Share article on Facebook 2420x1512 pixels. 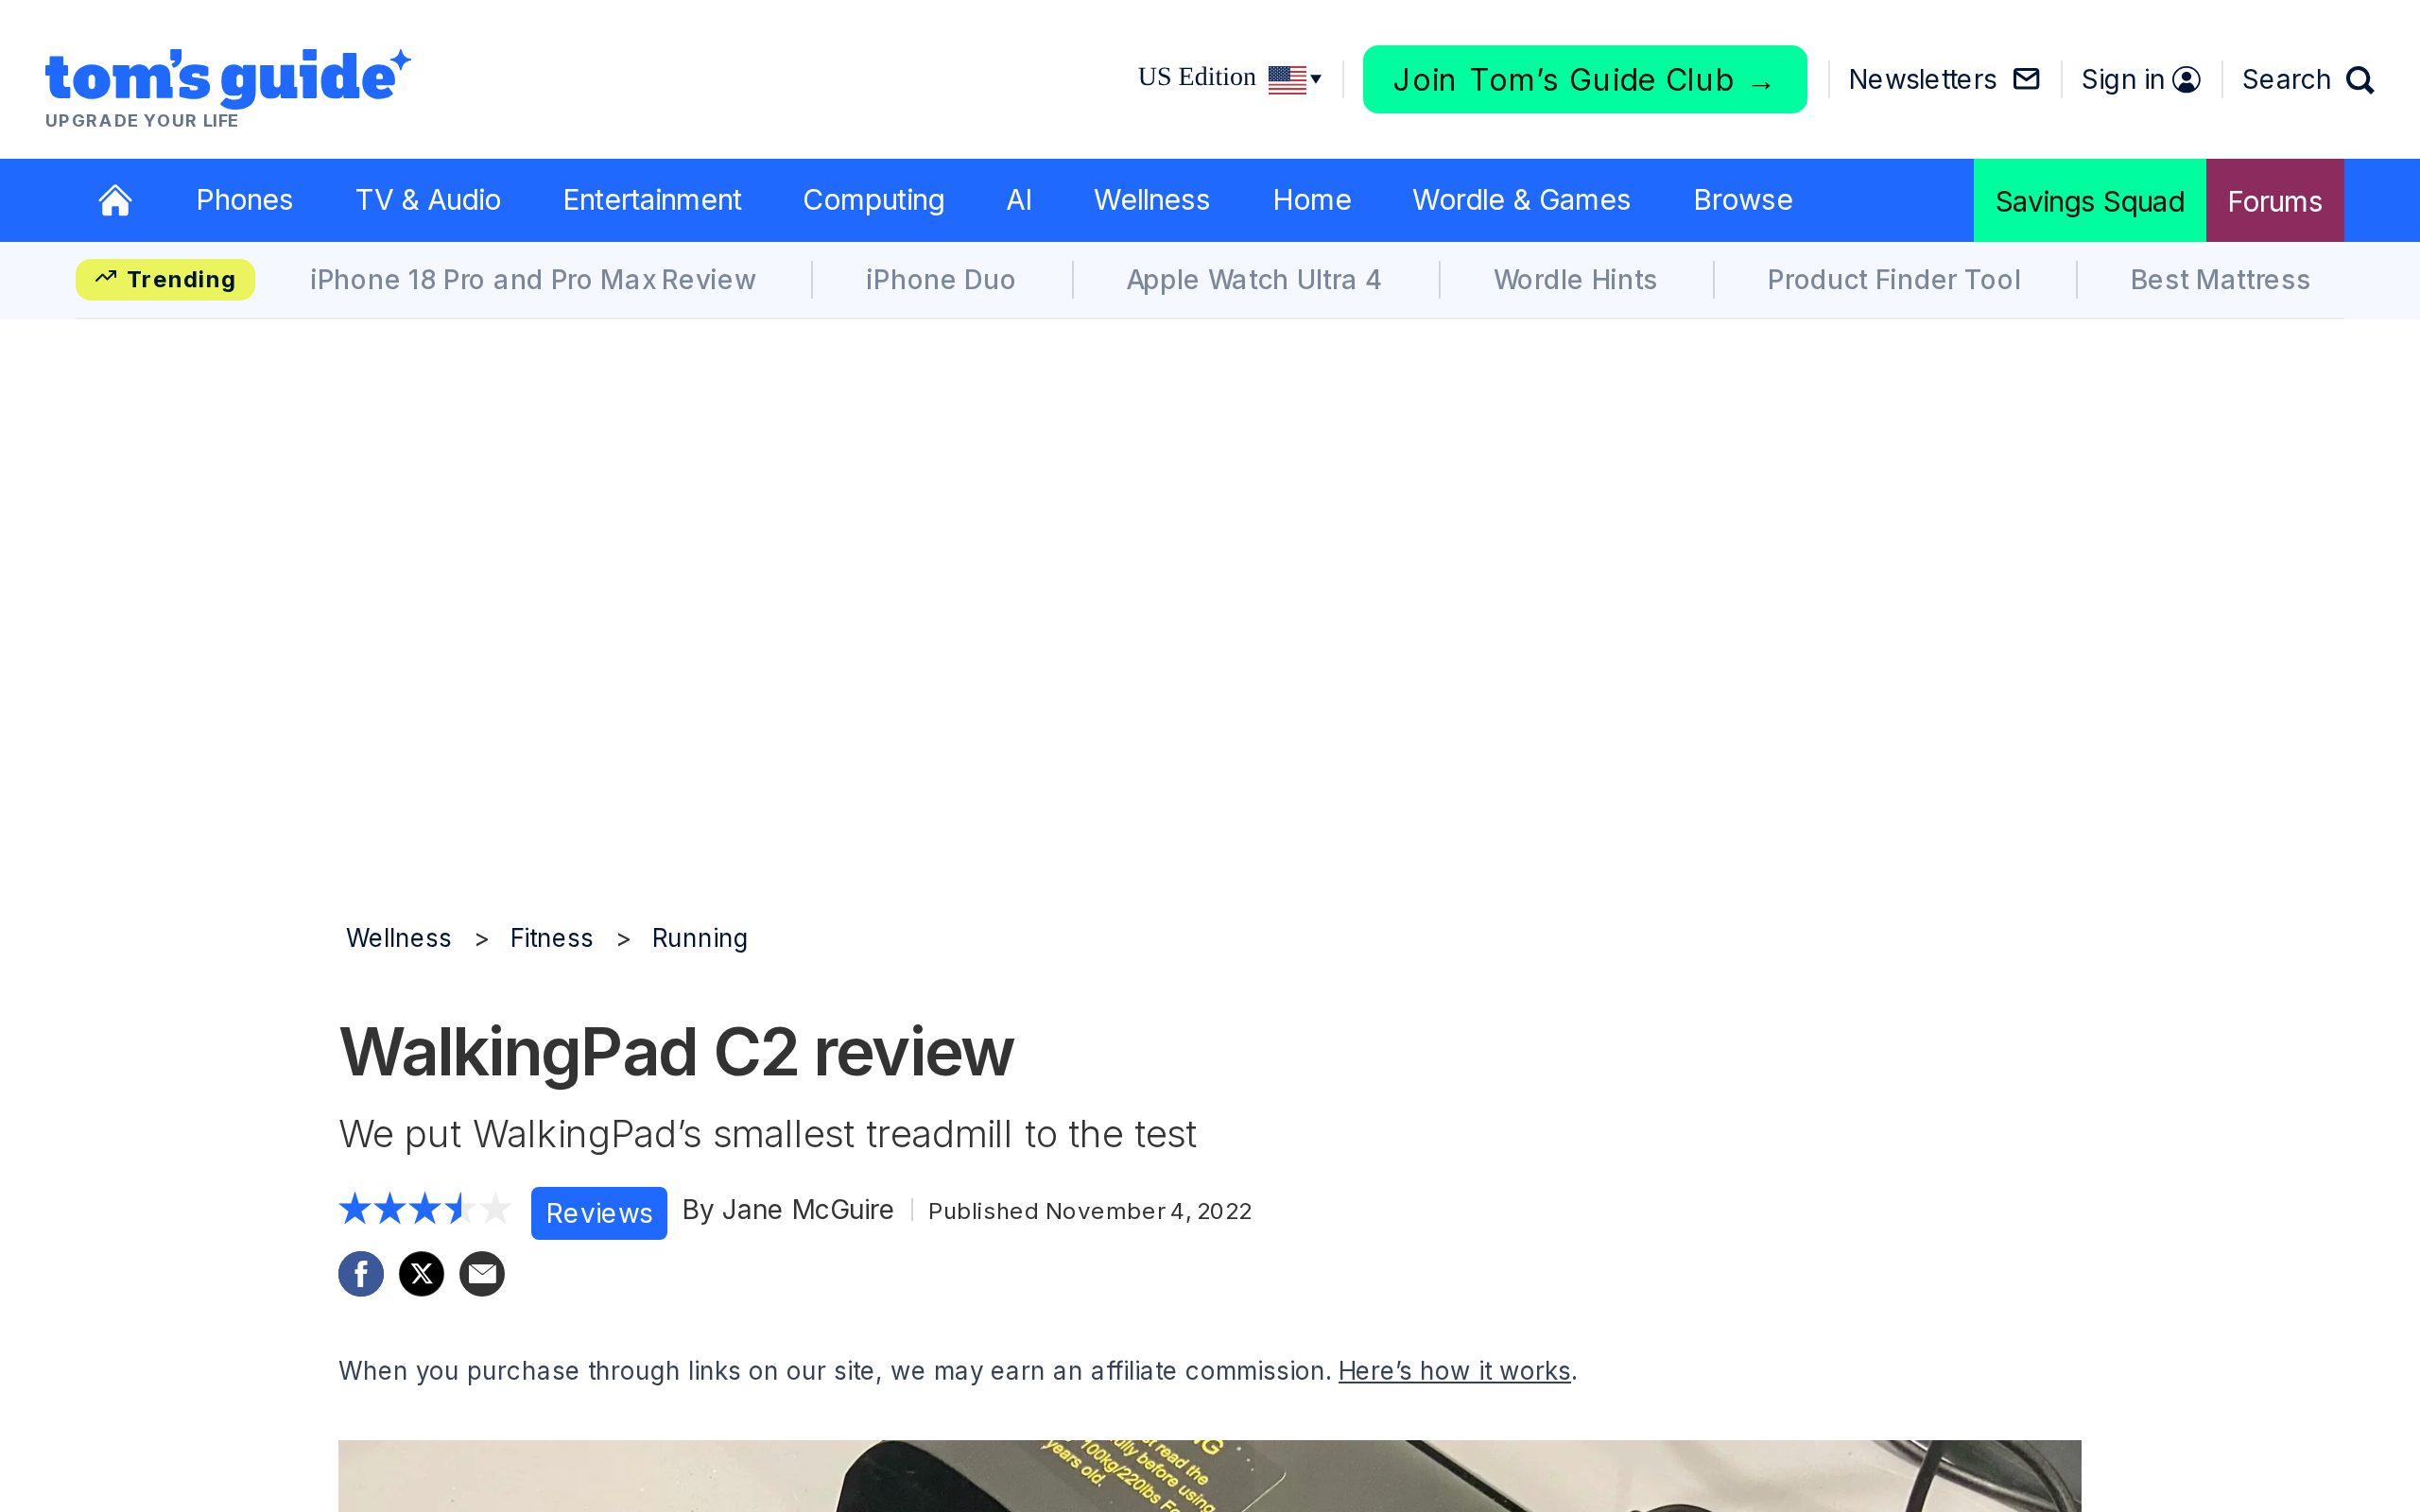tap(361, 1273)
